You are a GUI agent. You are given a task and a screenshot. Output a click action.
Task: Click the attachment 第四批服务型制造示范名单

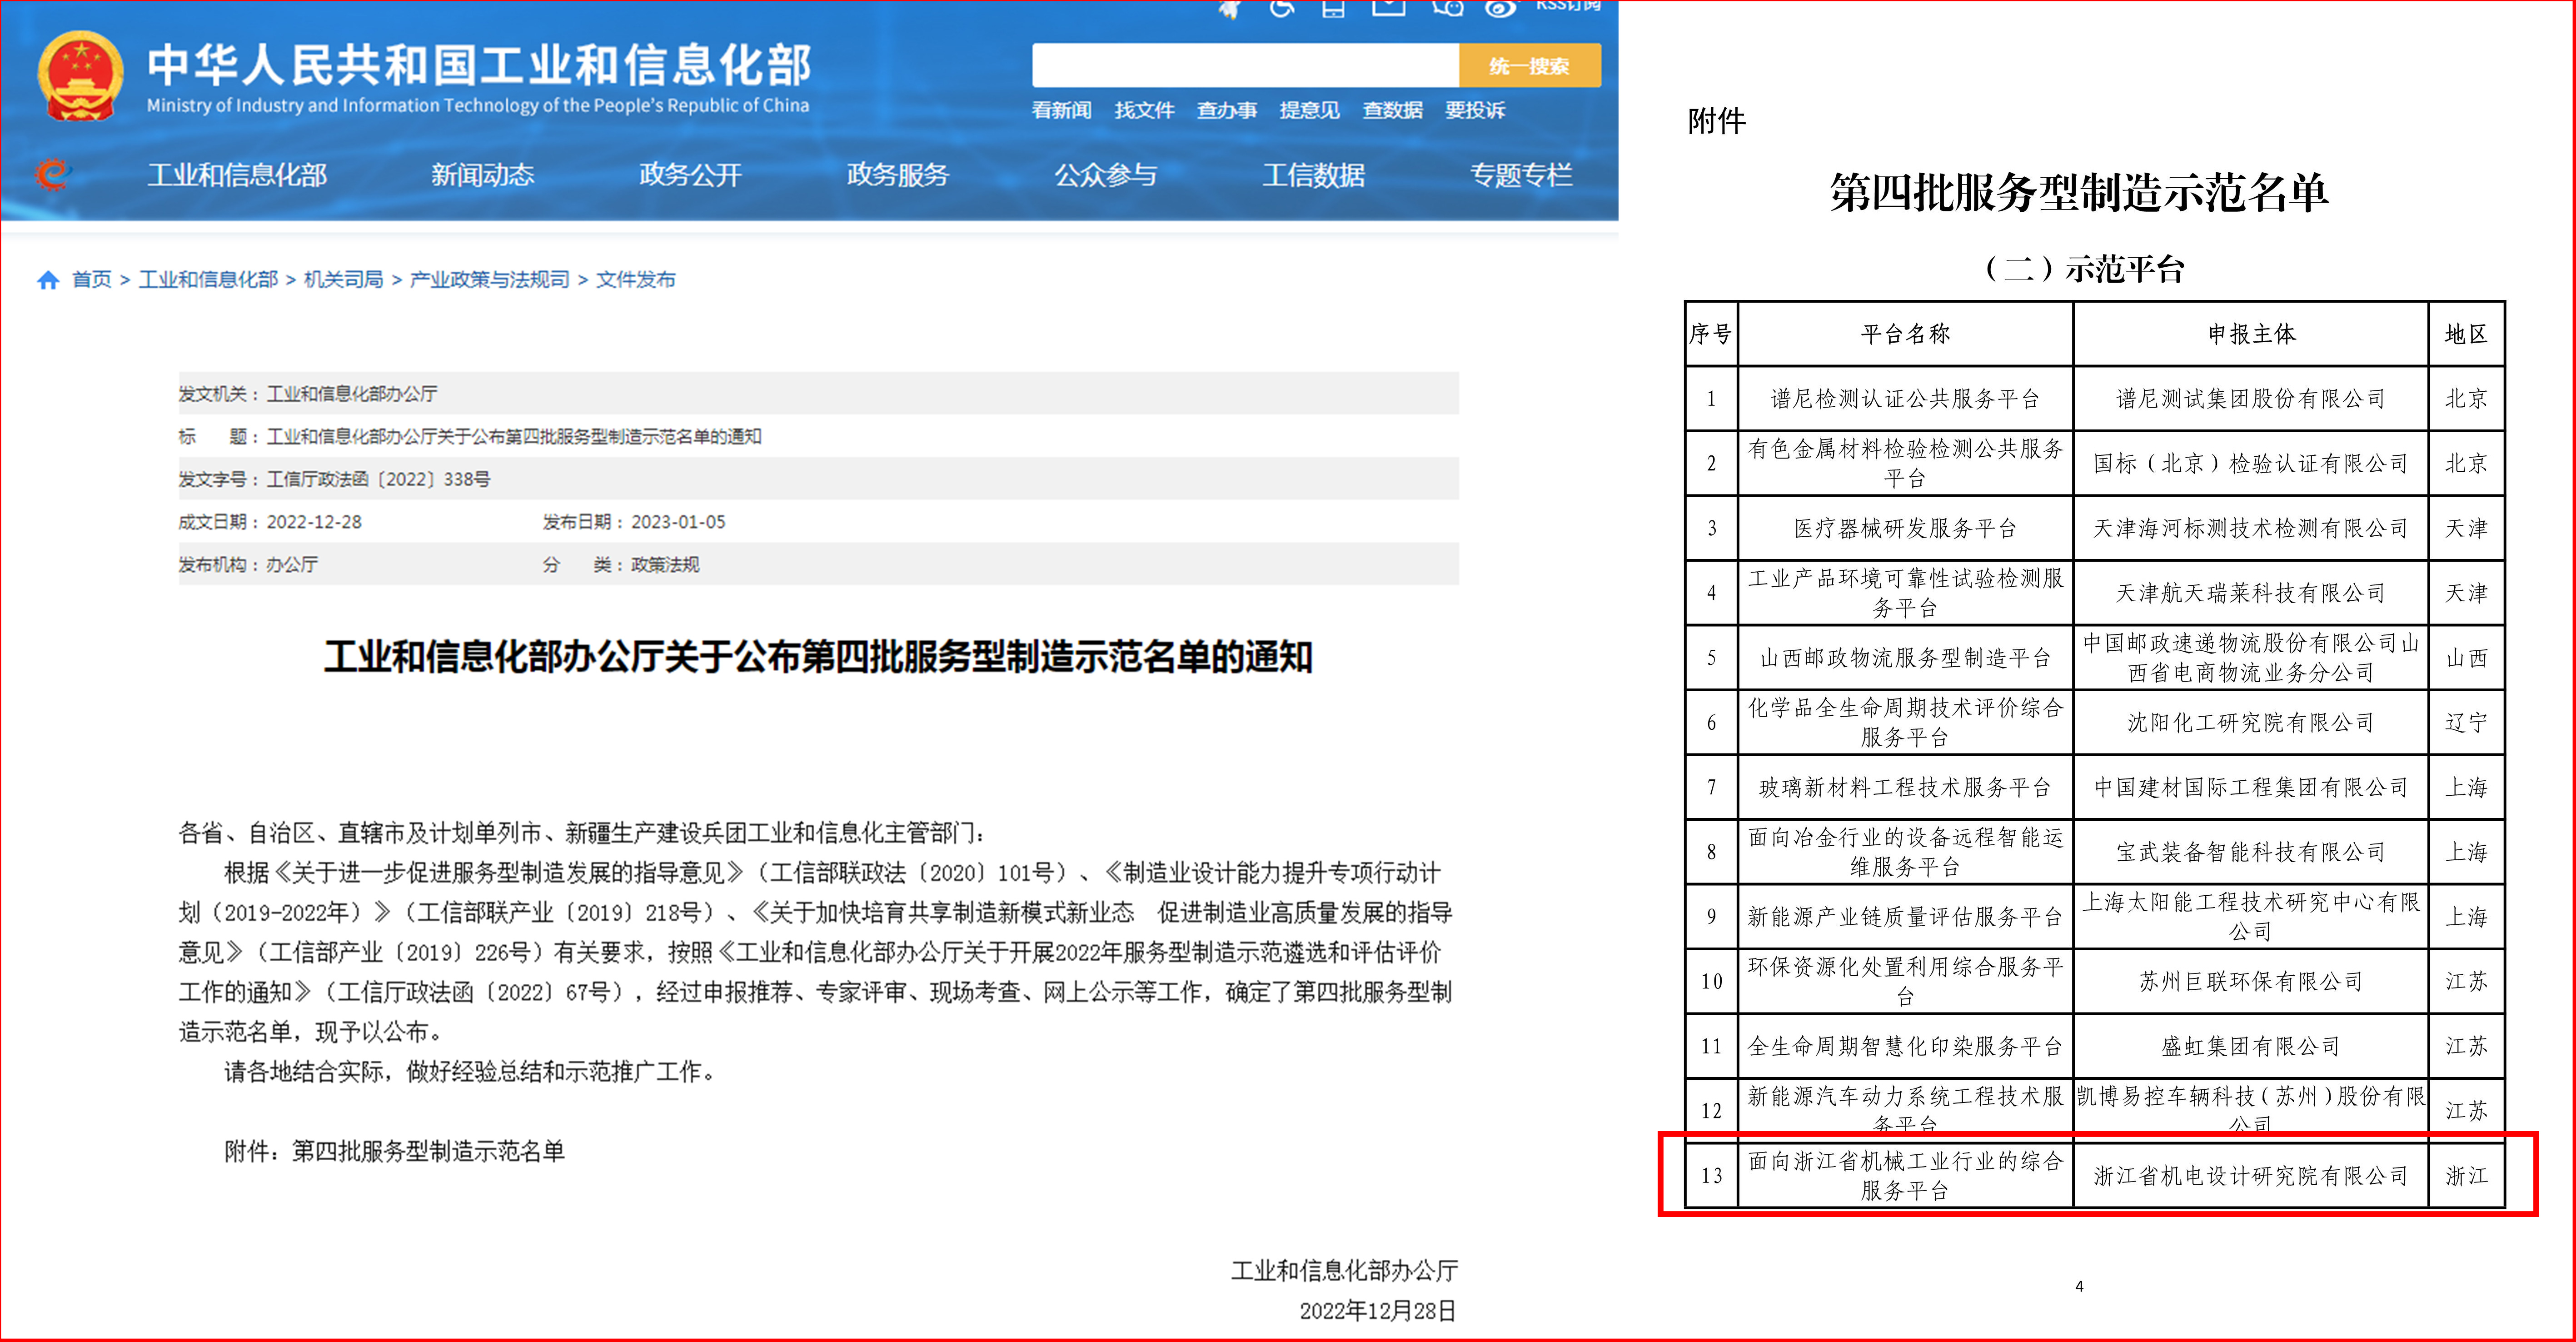pyautogui.click(x=428, y=1151)
